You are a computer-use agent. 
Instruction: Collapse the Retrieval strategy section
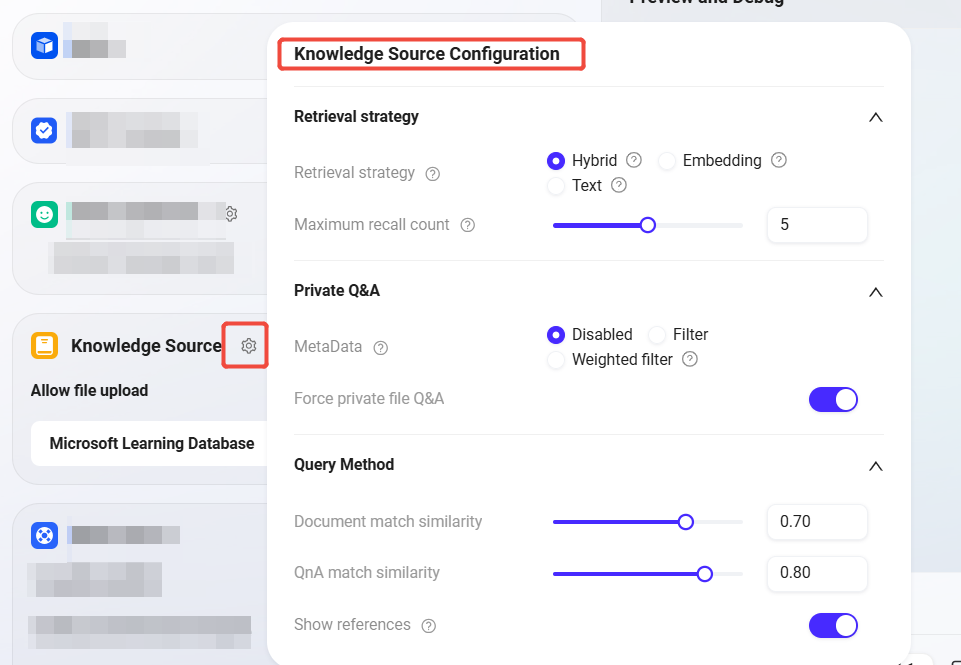pyautogui.click(x=875, y=117)
